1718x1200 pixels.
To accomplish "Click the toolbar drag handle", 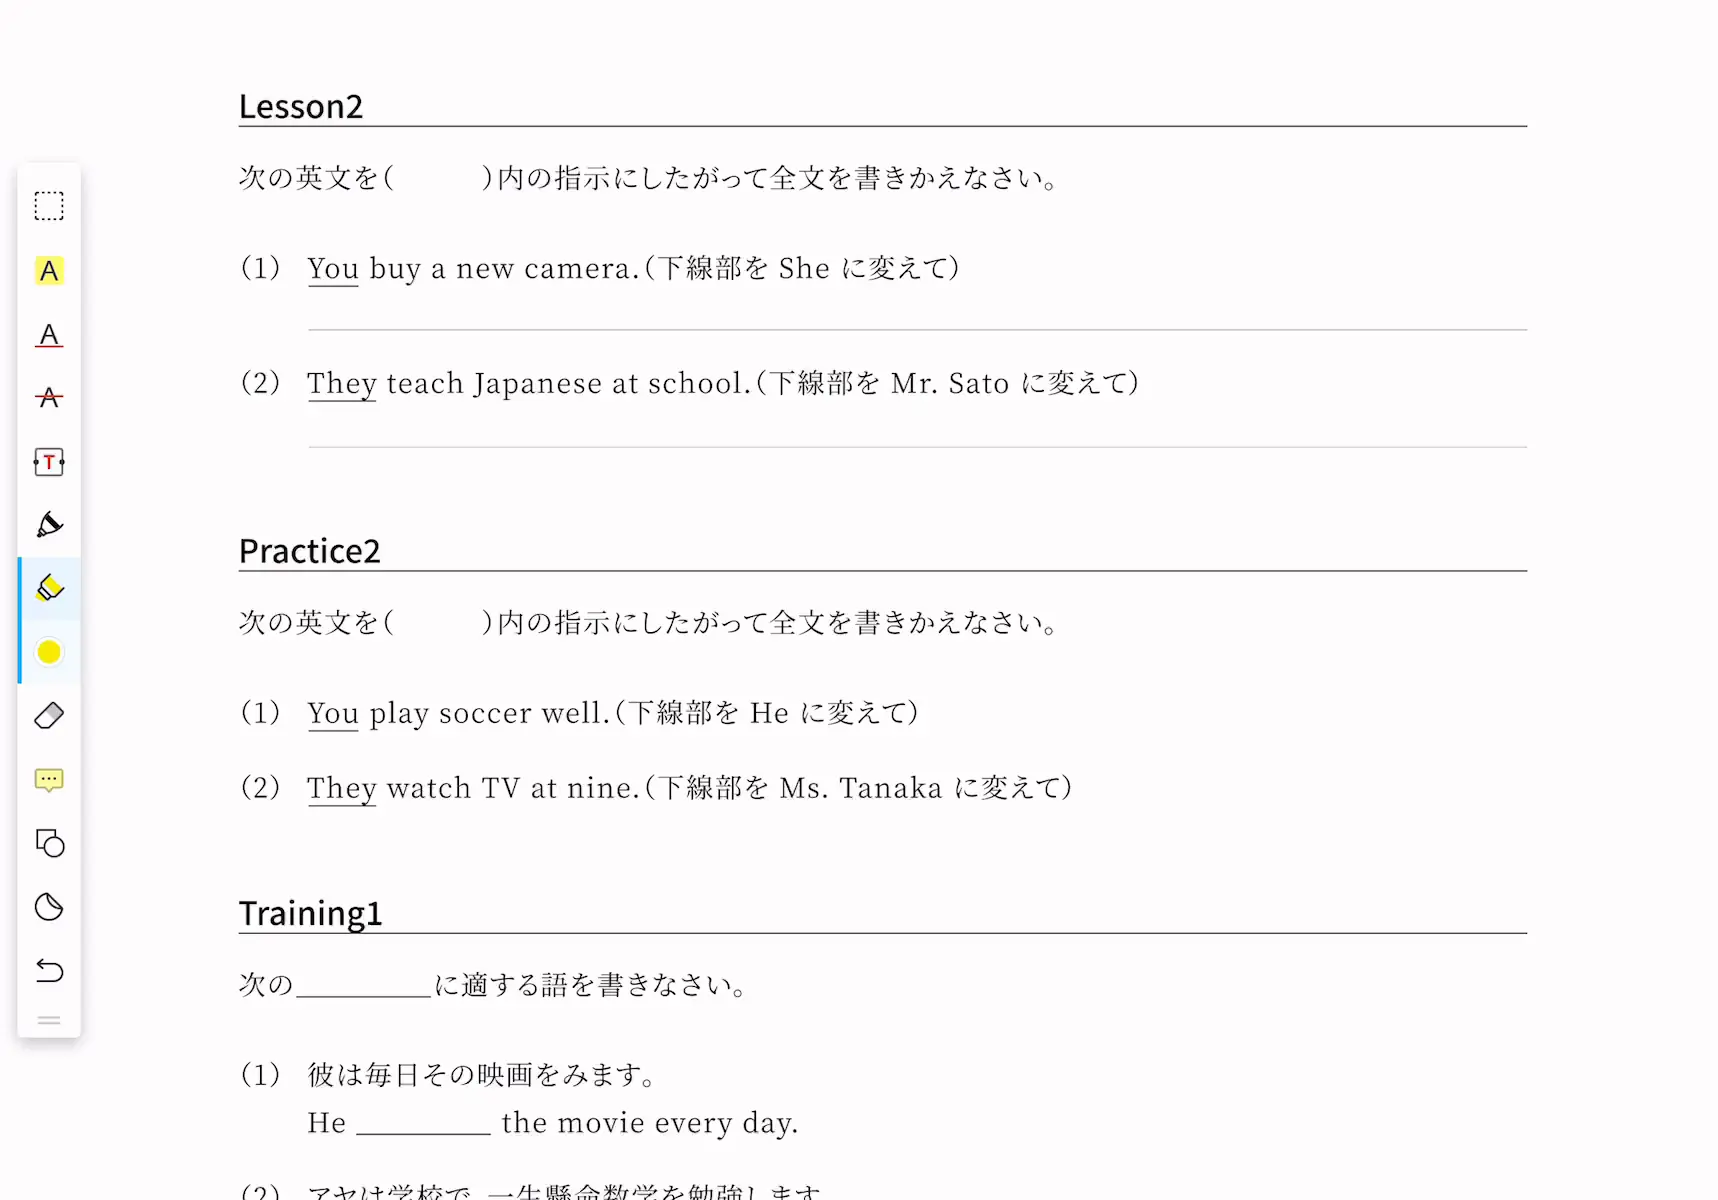I will point(49,1021).
